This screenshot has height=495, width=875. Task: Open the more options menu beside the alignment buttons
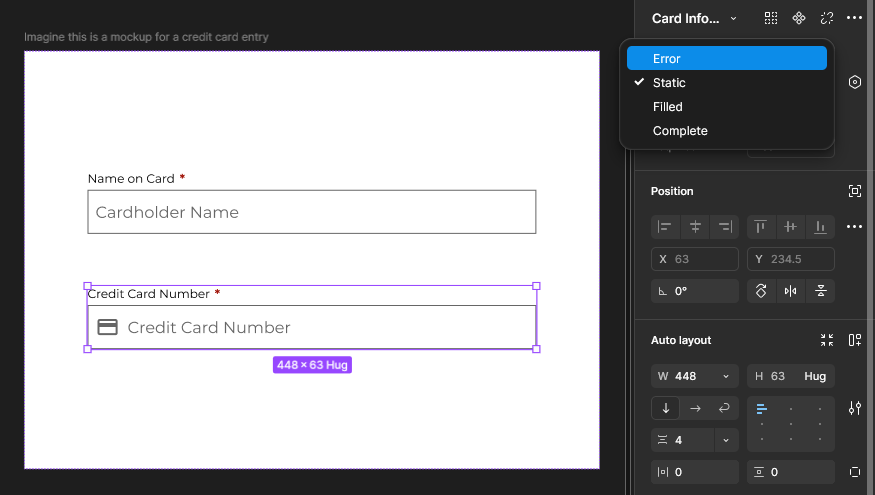coord(854,227)
